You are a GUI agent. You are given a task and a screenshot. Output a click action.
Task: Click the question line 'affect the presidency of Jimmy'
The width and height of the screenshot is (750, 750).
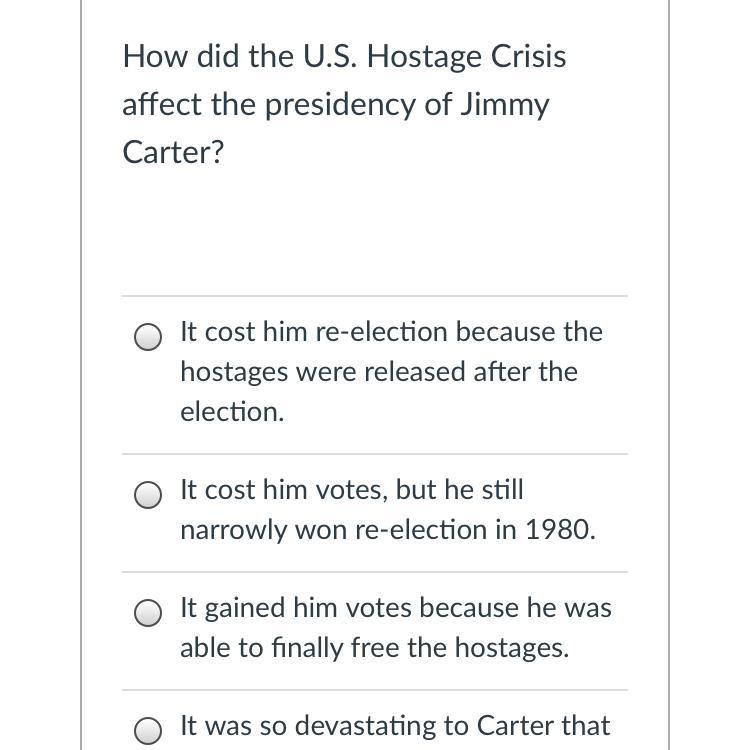[x=335, y=104]
